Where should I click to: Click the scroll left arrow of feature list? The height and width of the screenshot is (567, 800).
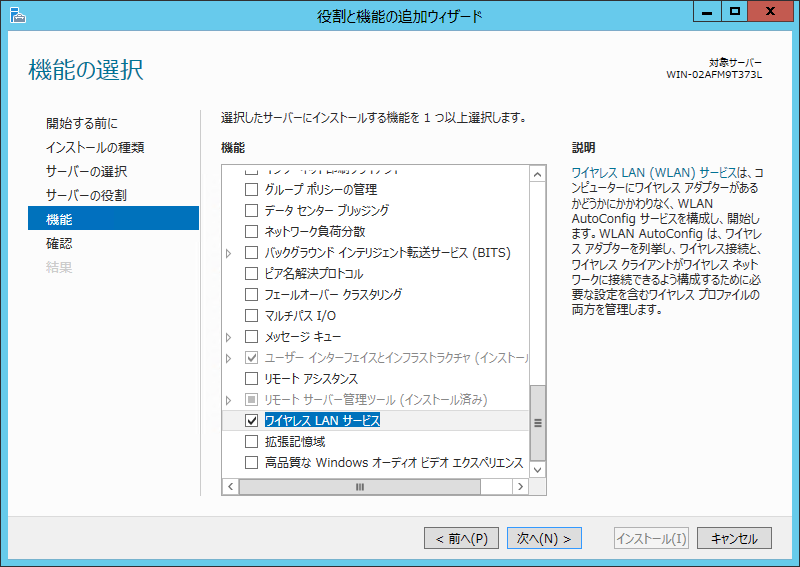231,487
